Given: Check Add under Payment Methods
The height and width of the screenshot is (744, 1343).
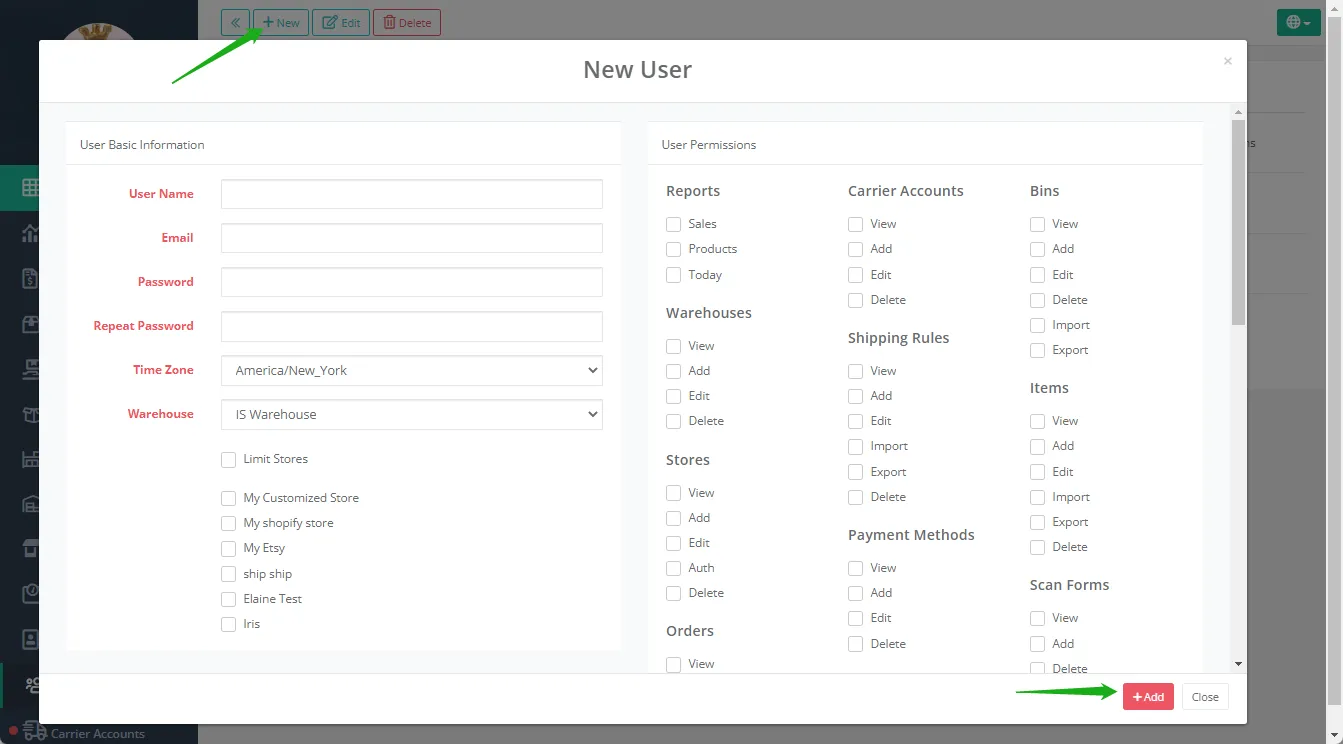Looking at the screenshot, I should (856, 593).
